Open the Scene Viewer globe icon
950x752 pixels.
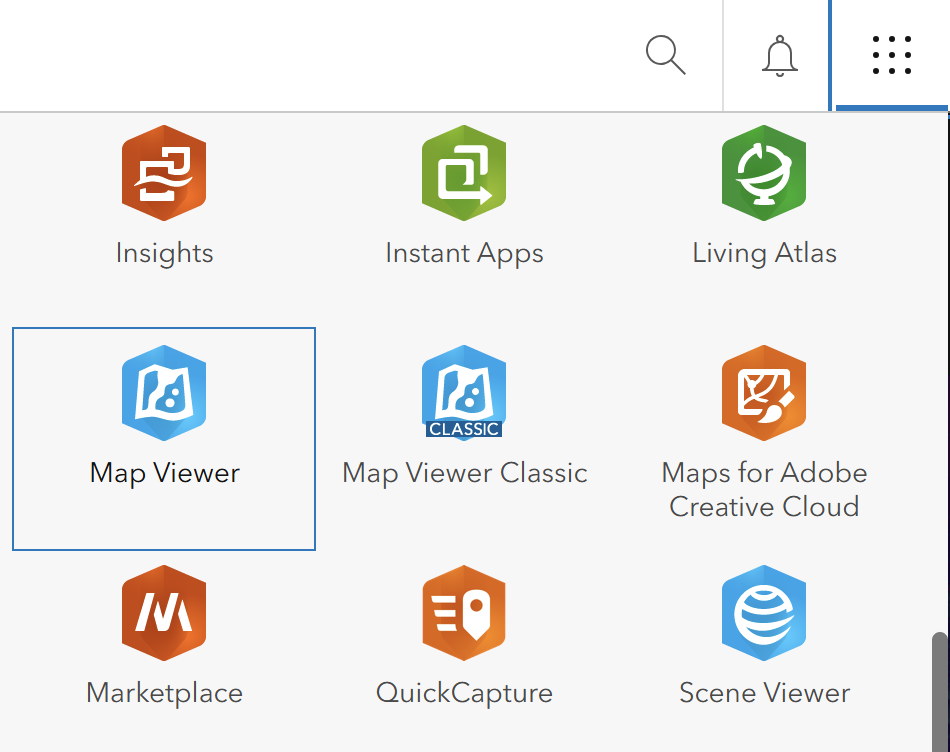[x=764, y=613]
